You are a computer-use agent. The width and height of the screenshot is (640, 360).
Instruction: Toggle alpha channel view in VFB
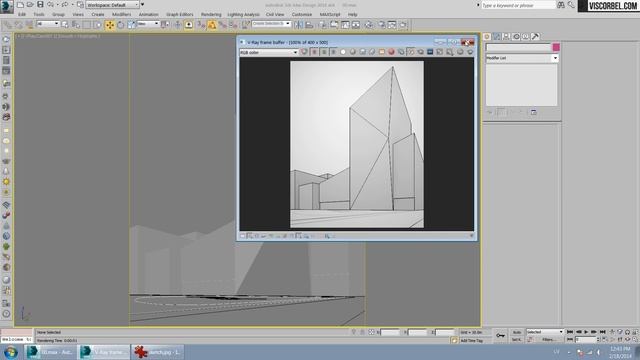(x=343, y=52)
